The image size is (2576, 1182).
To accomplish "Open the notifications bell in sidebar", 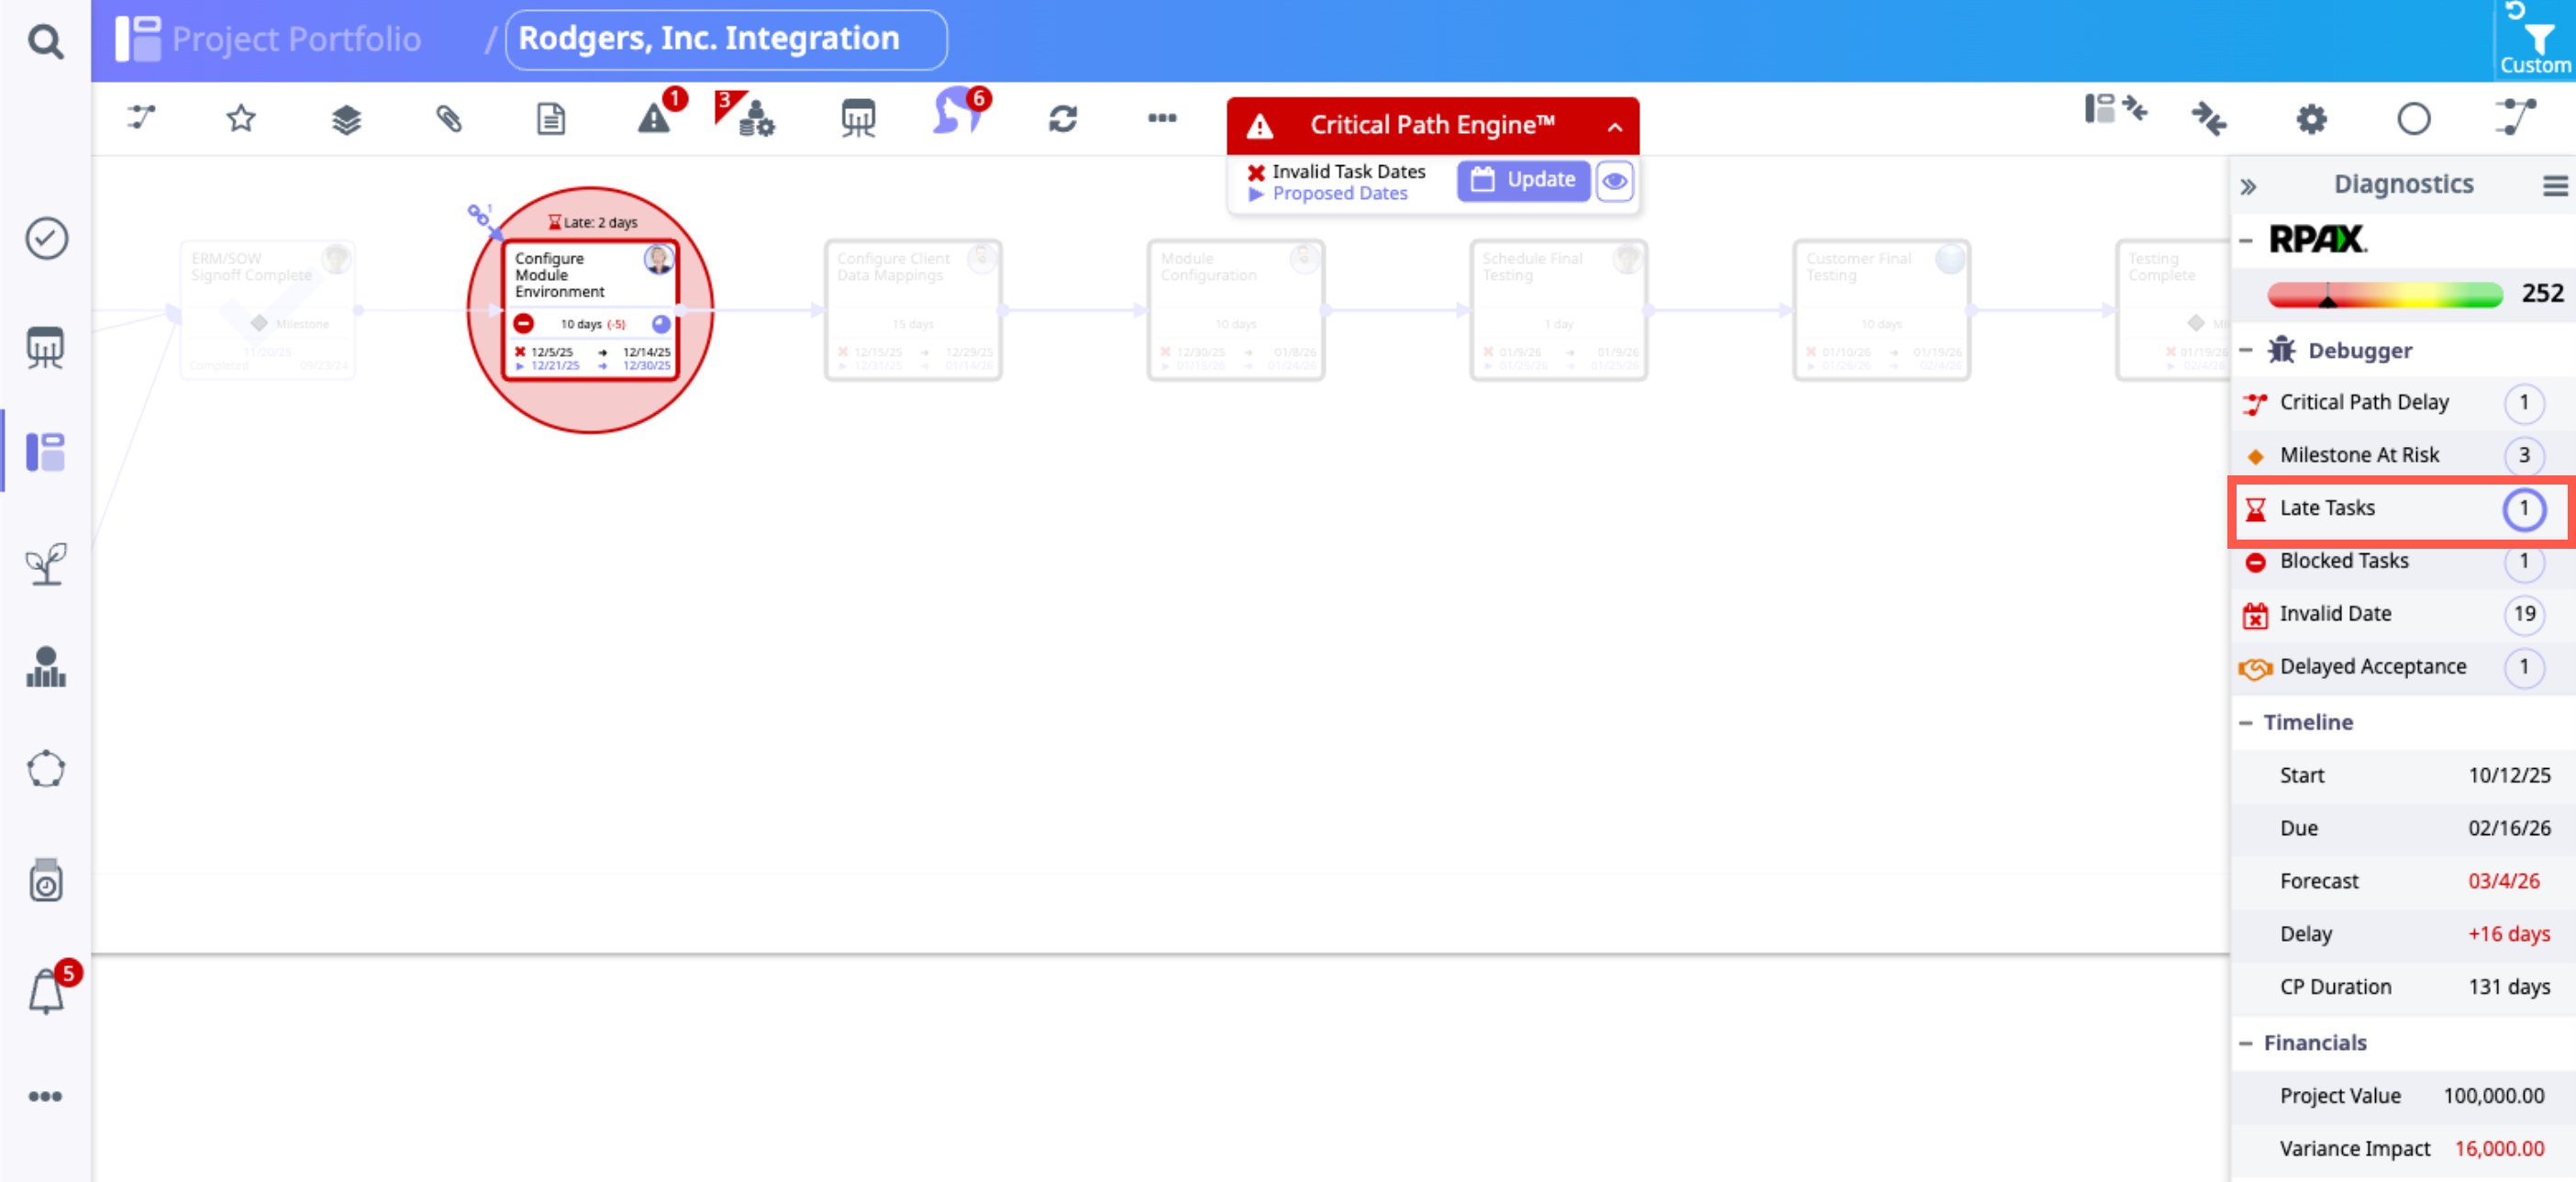I will [46, 991].
